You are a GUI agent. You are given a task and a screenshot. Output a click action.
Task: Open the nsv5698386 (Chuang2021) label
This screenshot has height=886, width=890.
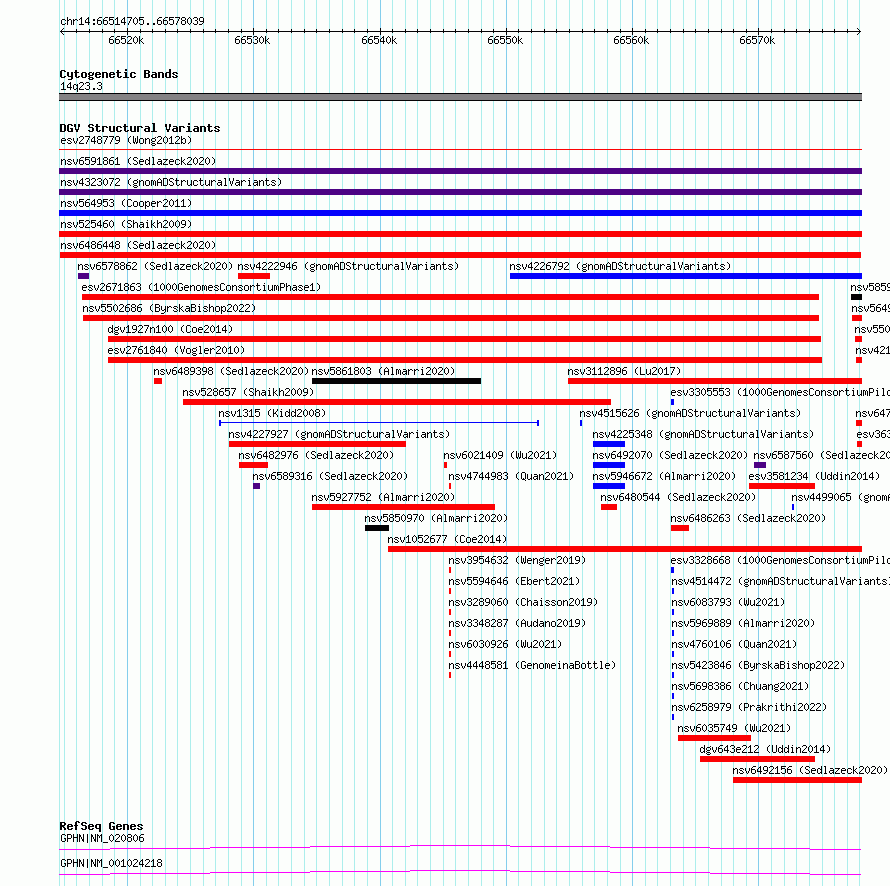coord(740,686)
